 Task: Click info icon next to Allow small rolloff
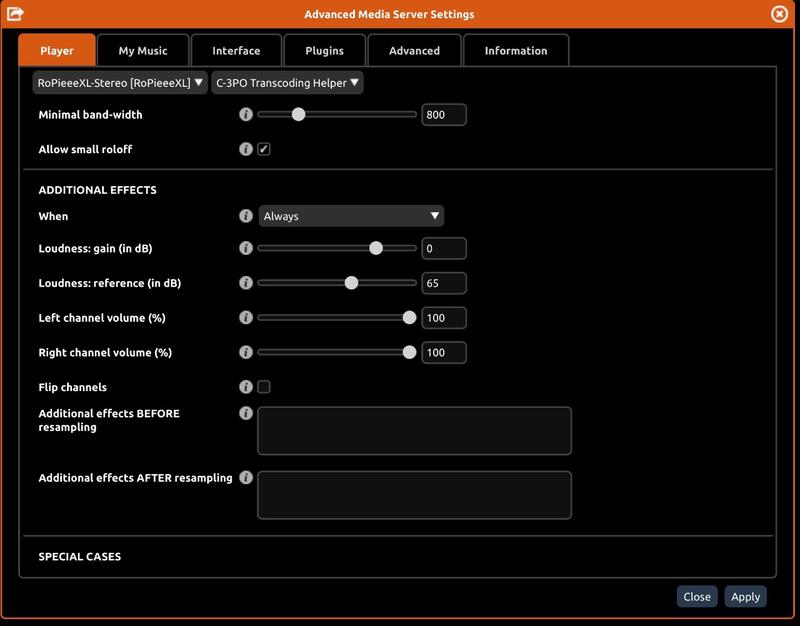coord(246,149)
